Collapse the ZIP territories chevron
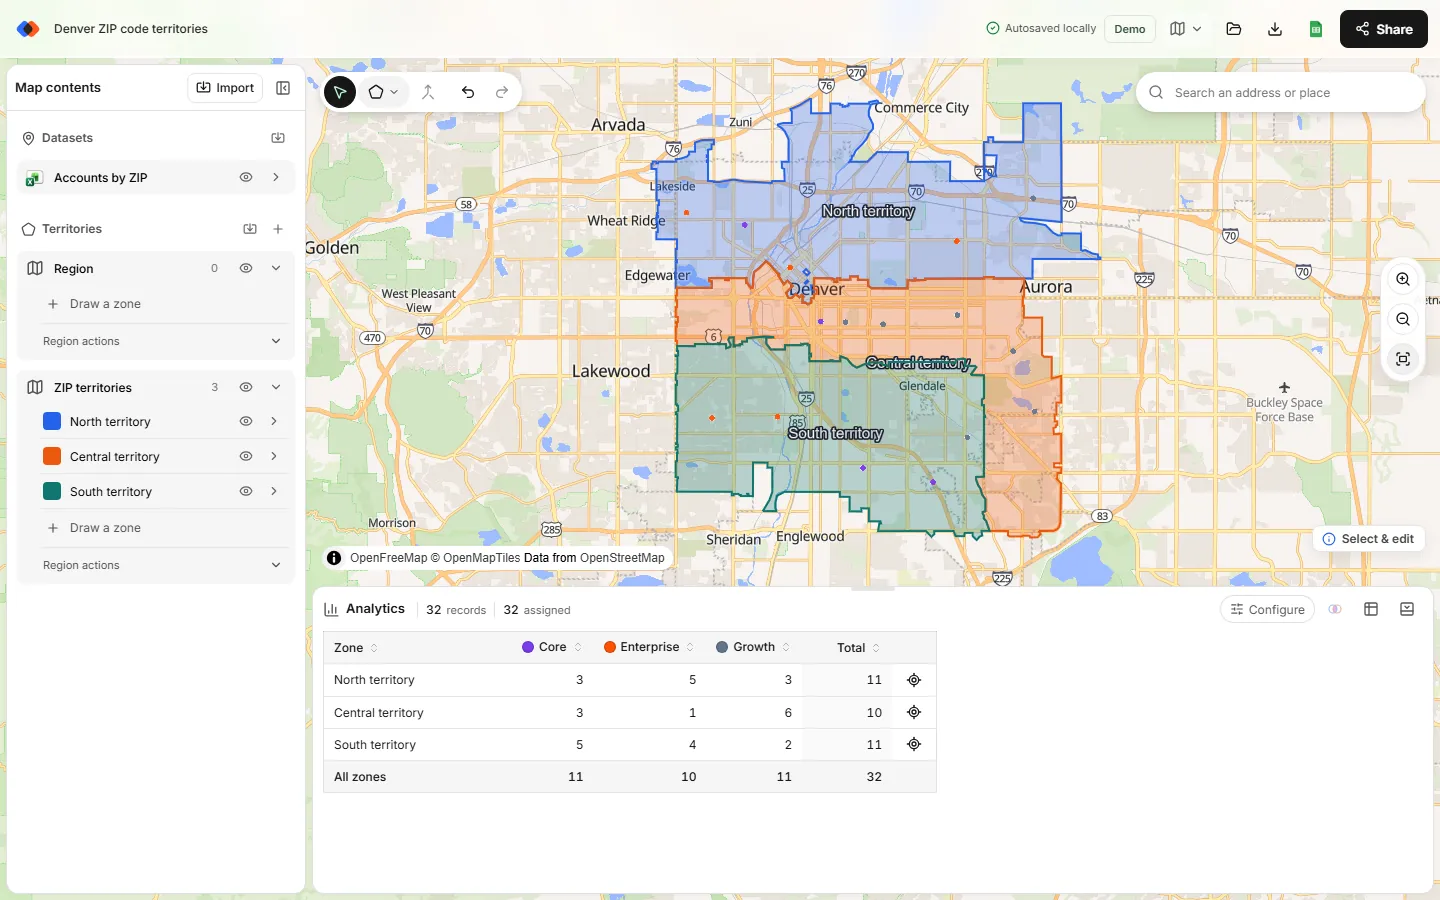Screen dimensions: 1440x900 tap(276, 387)
